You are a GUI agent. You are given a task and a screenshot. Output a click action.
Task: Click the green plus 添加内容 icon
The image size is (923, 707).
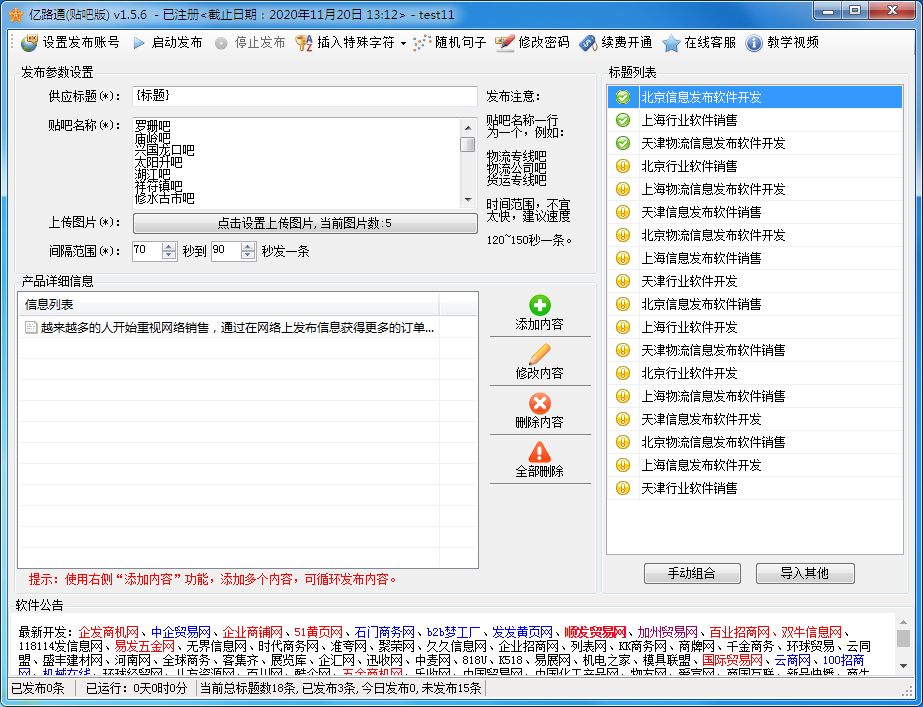click(540, 306)
